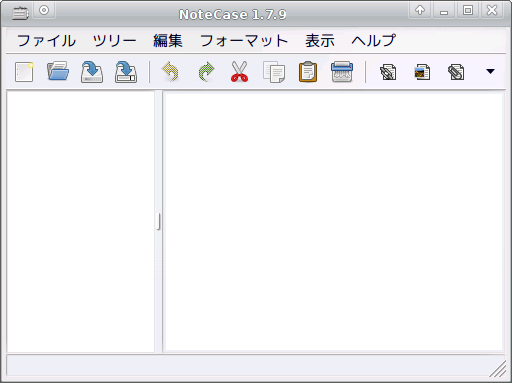Viewport: 512px width, 383px height.
Task: Create a new document with the blank page icon
Action: (24, 72)
